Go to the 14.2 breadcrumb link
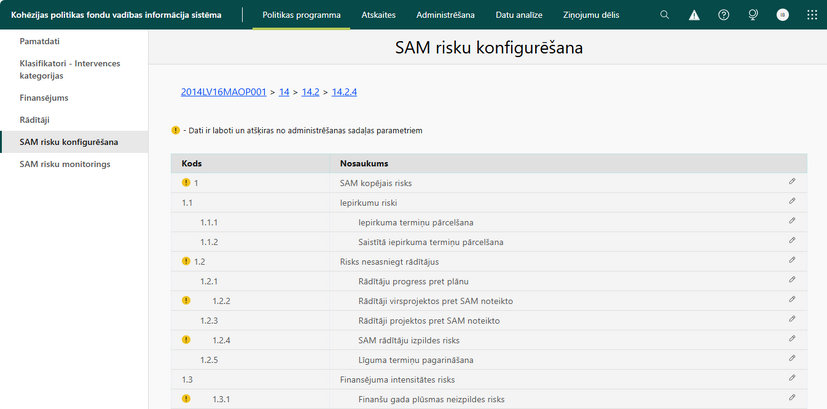The height and width of the screenshot is (409, 827). click(x=311, y=92)
